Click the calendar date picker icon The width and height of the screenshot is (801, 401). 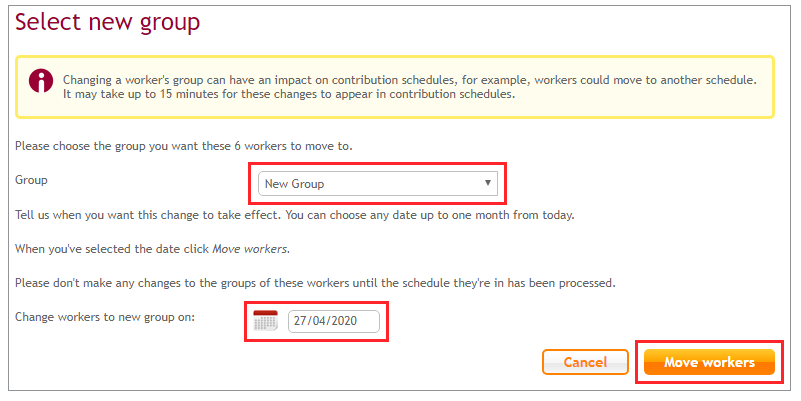click(x=265, y=321)
